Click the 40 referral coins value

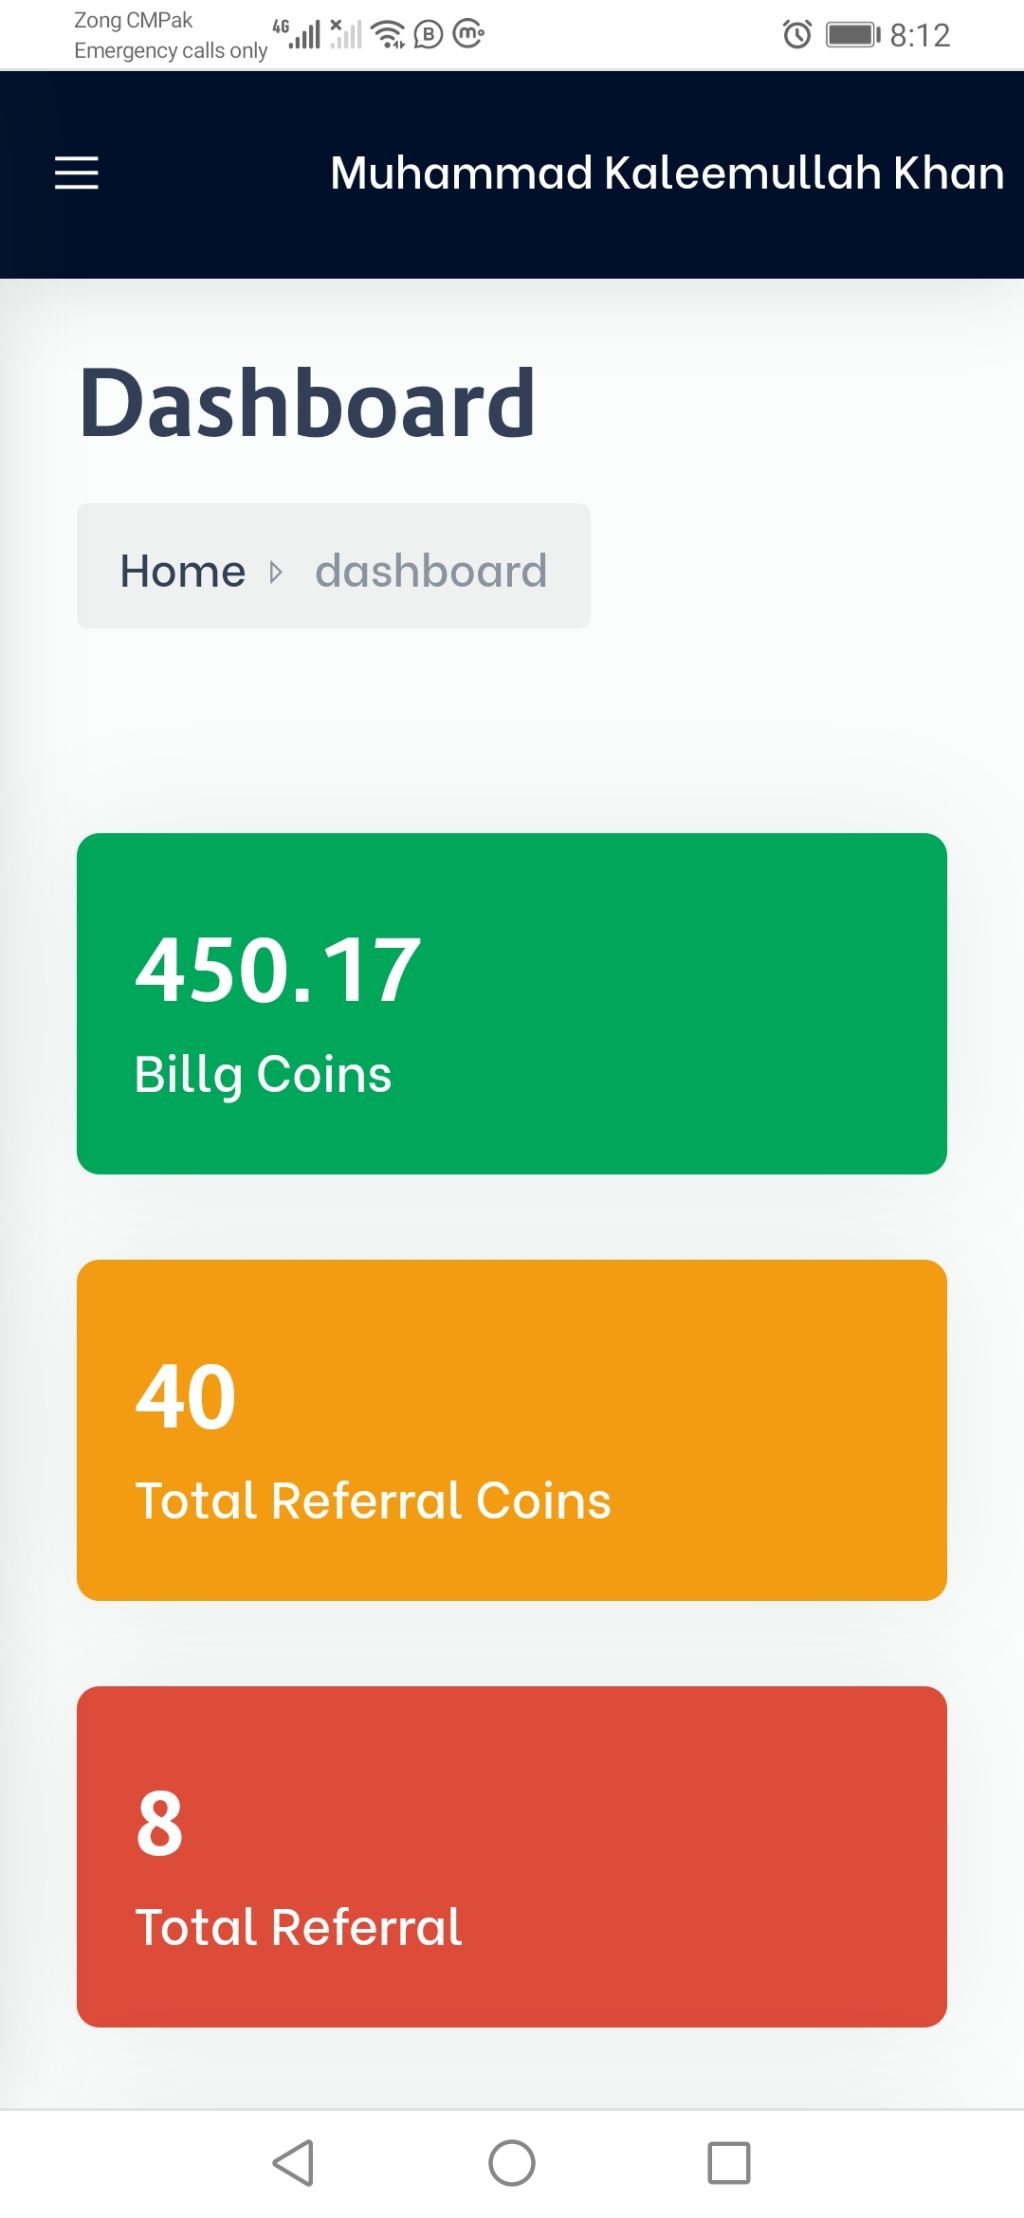(x=186, y=1397)
